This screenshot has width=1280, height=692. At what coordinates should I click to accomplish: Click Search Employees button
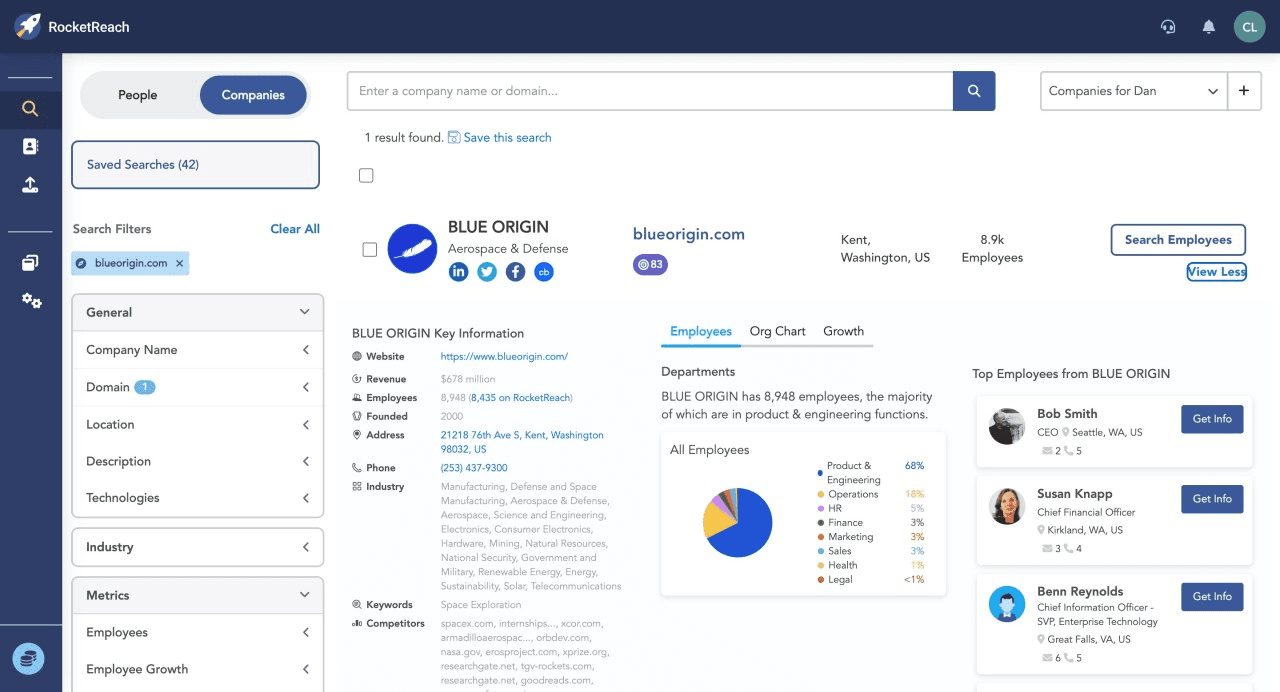1178,240
